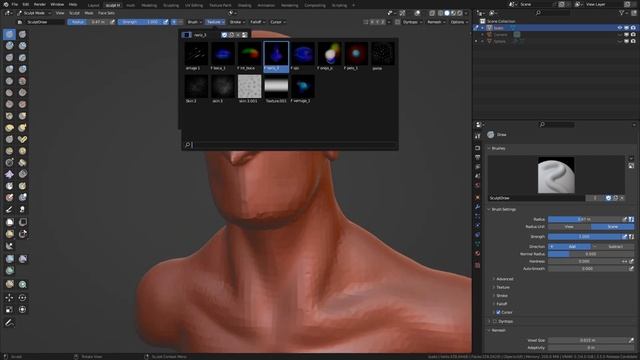Switch to Texture Paint workspace tab
The height and width of the screenshot is (360, 640).
click(x=220, y=5)
